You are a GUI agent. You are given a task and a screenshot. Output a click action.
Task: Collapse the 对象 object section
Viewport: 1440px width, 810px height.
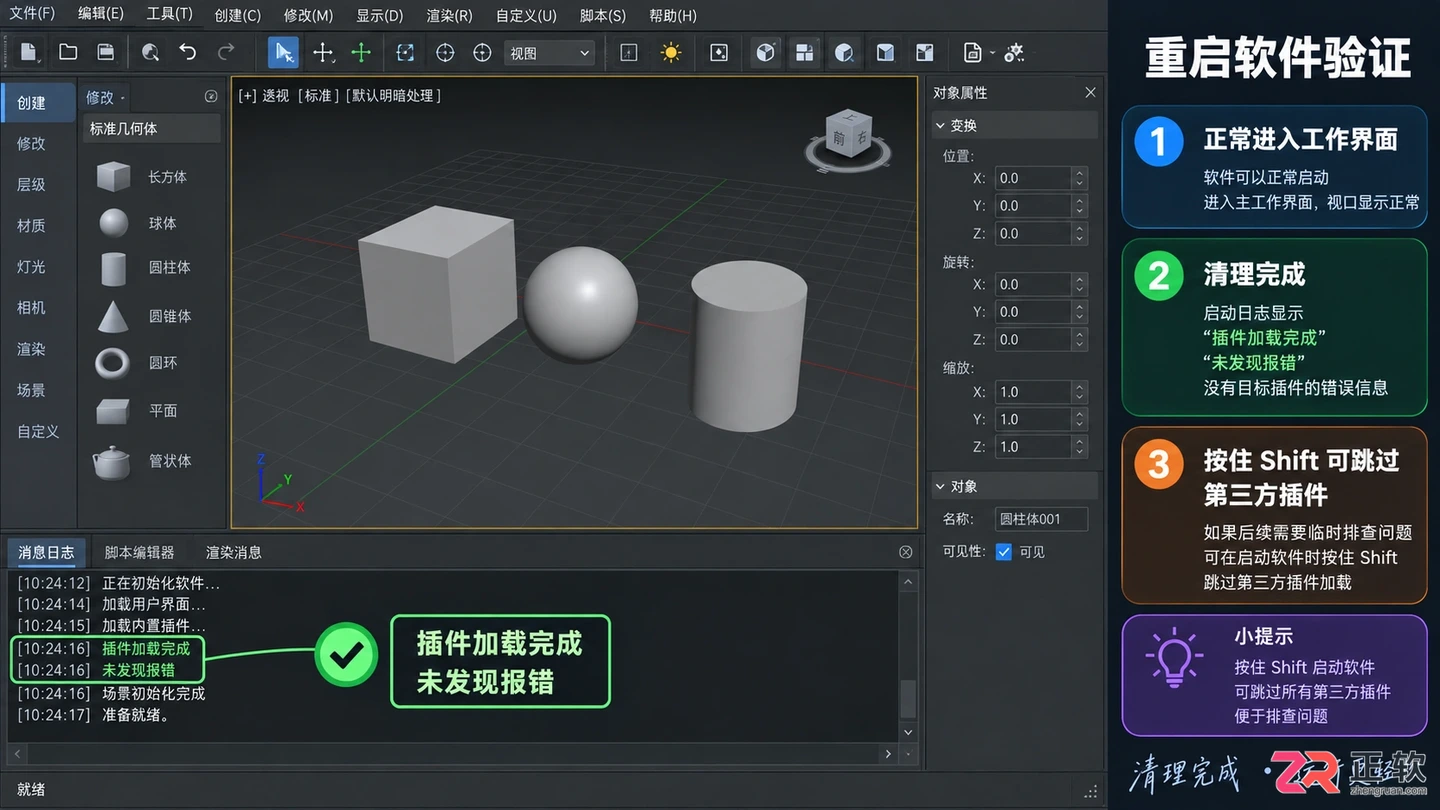pos(940,487)
